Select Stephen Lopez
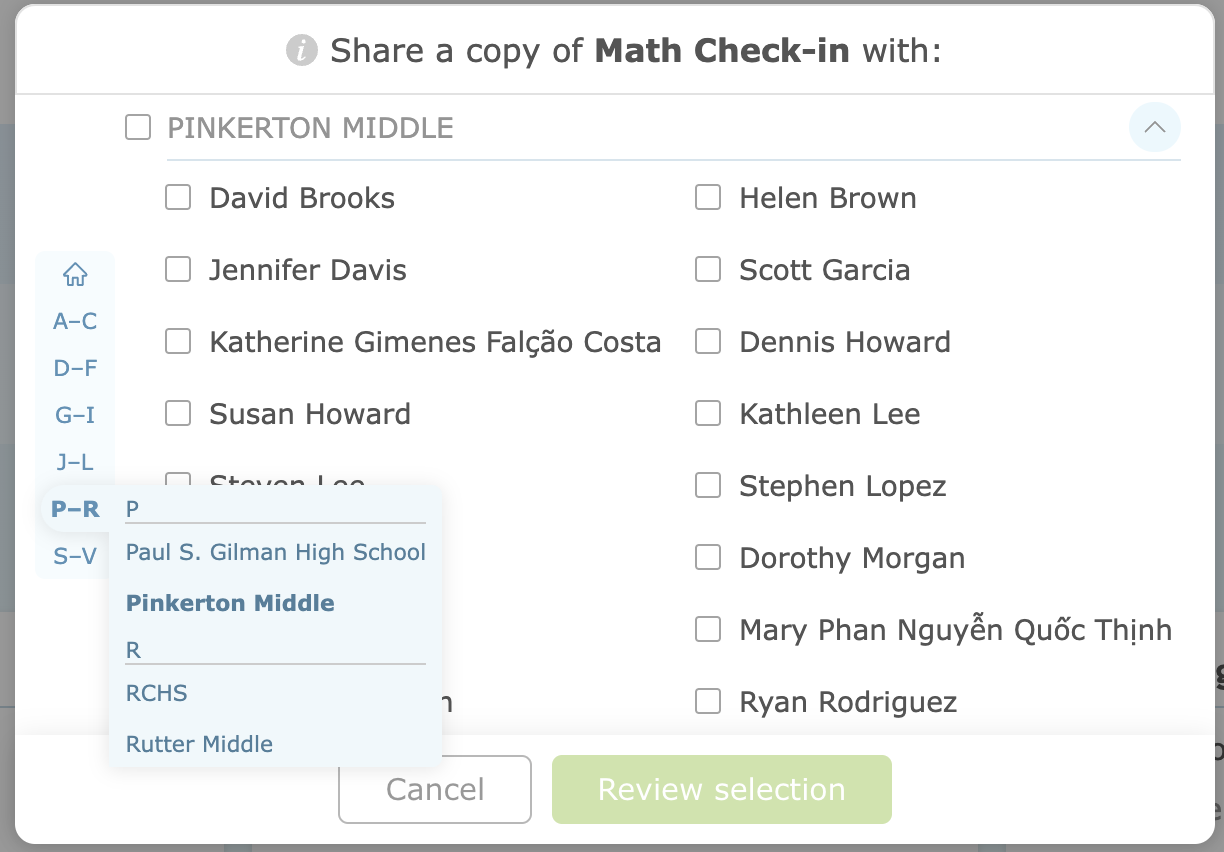Image resolution: width=1224 pixels, height=852 pixels. [707, 485]
